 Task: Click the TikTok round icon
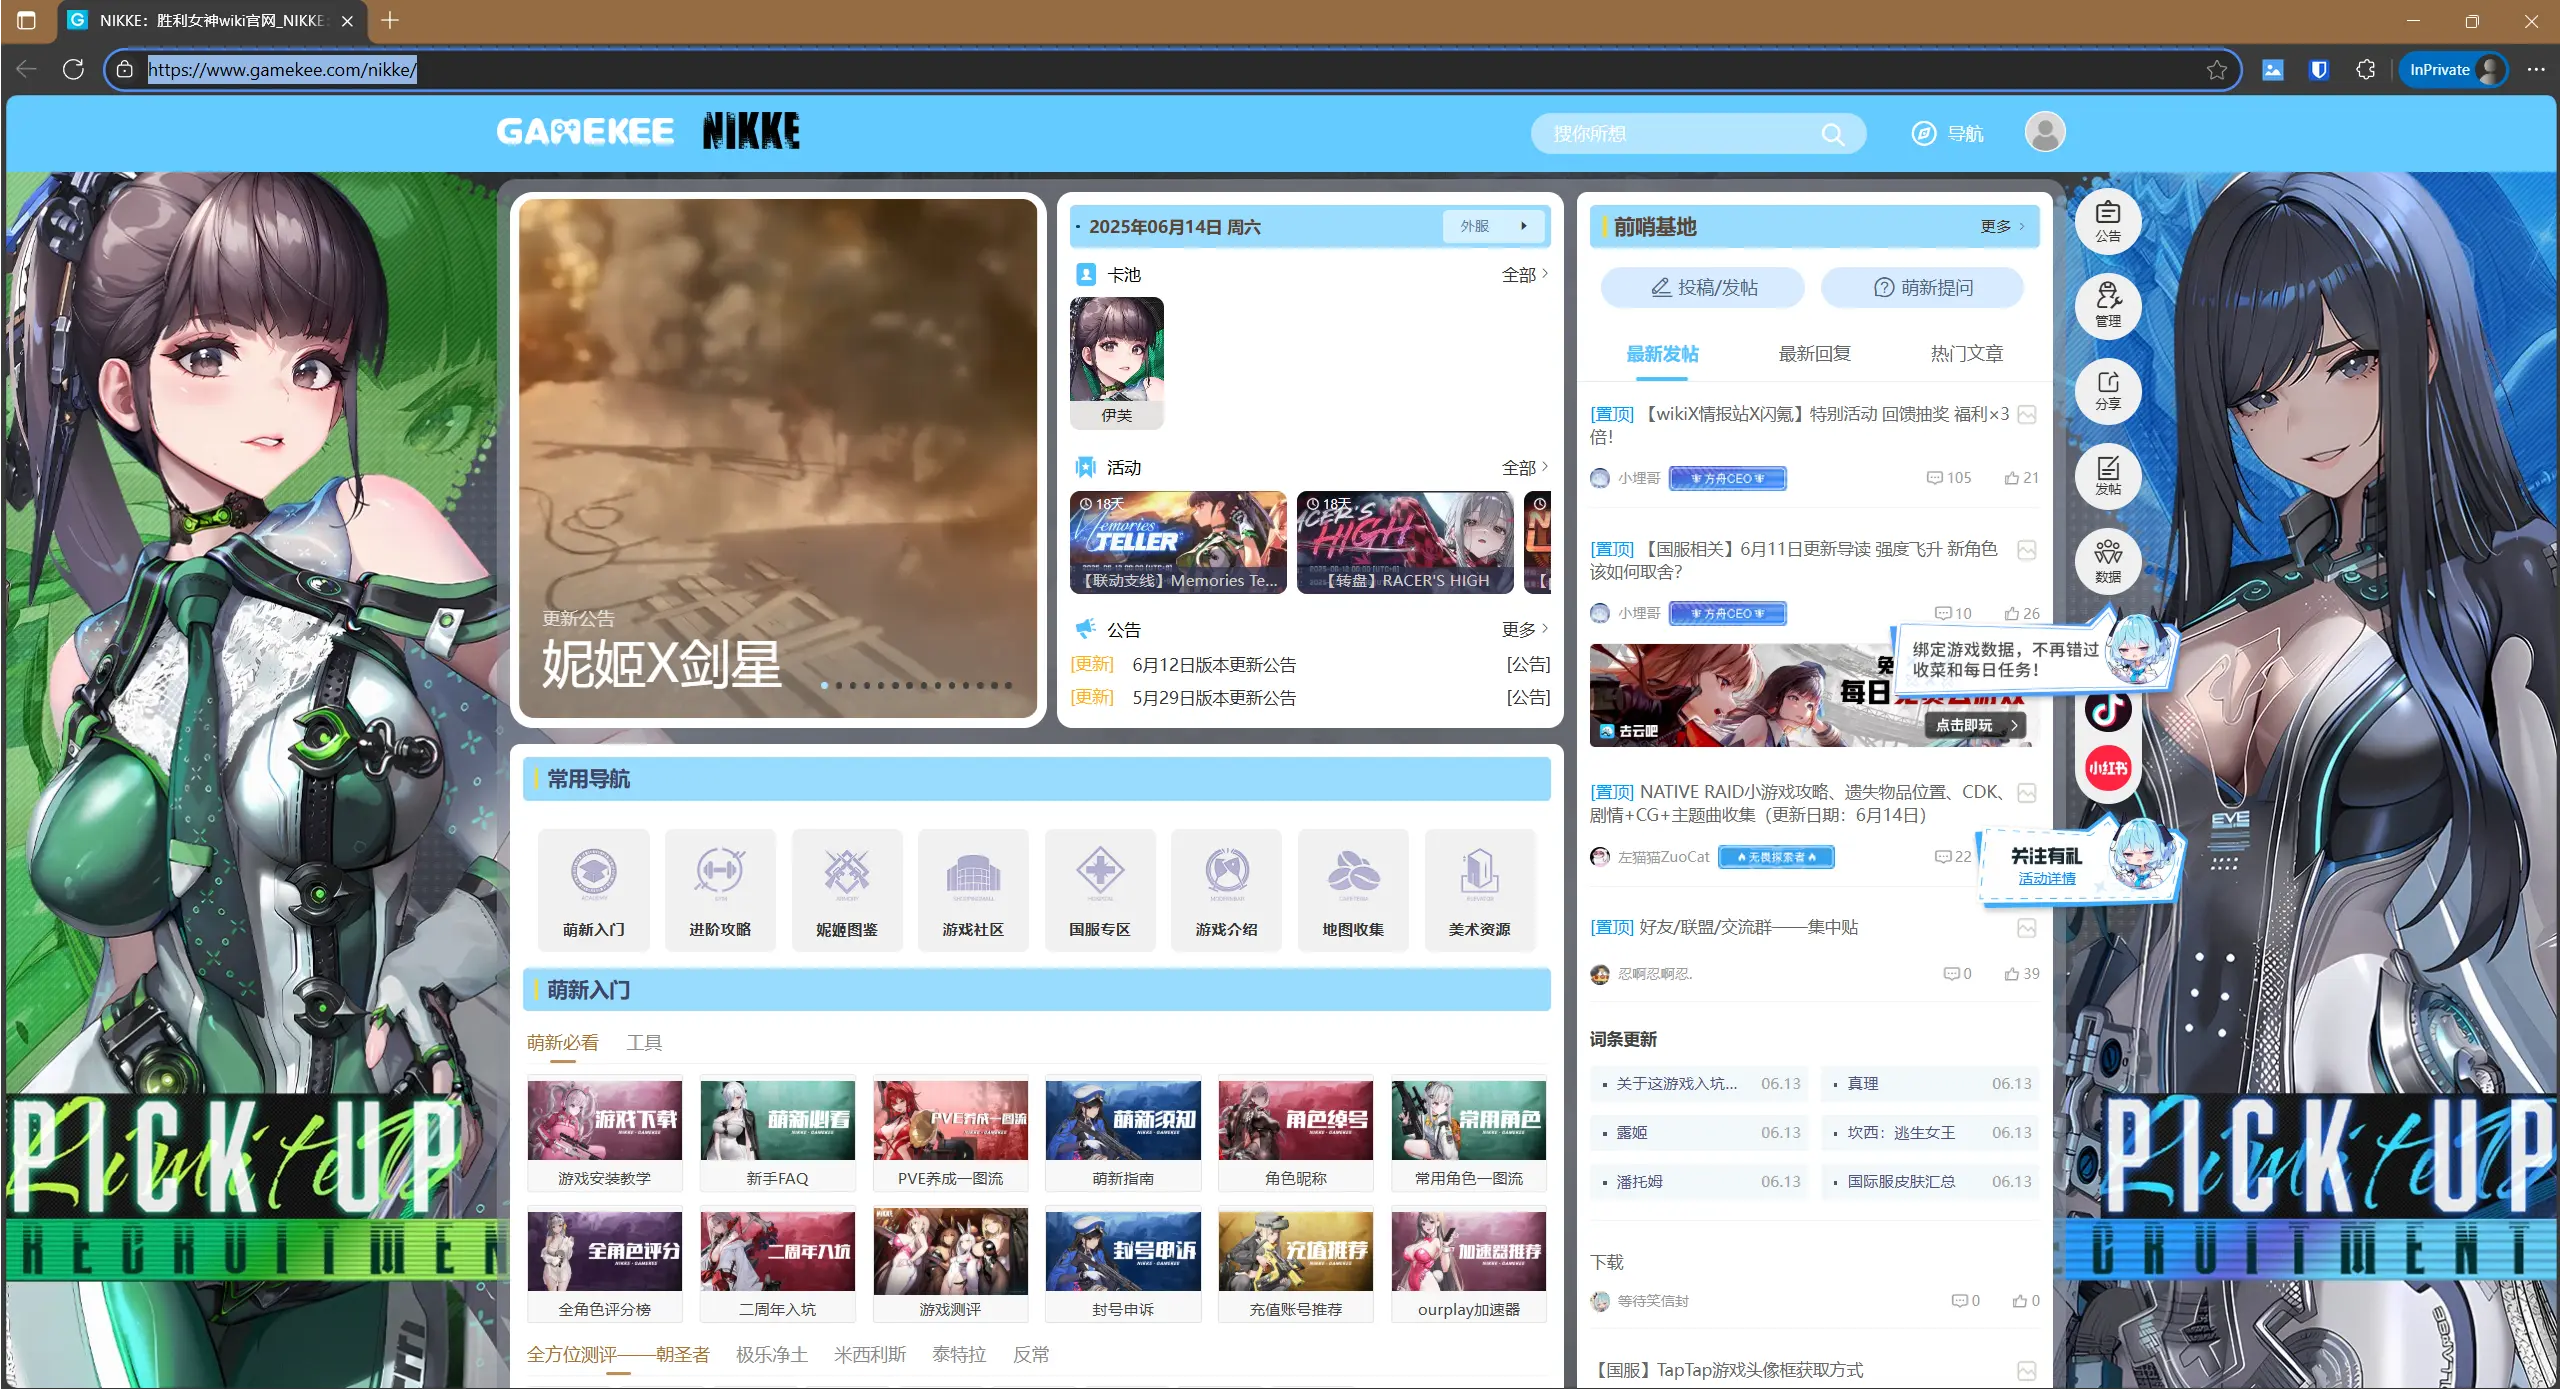coord(2107,711)
